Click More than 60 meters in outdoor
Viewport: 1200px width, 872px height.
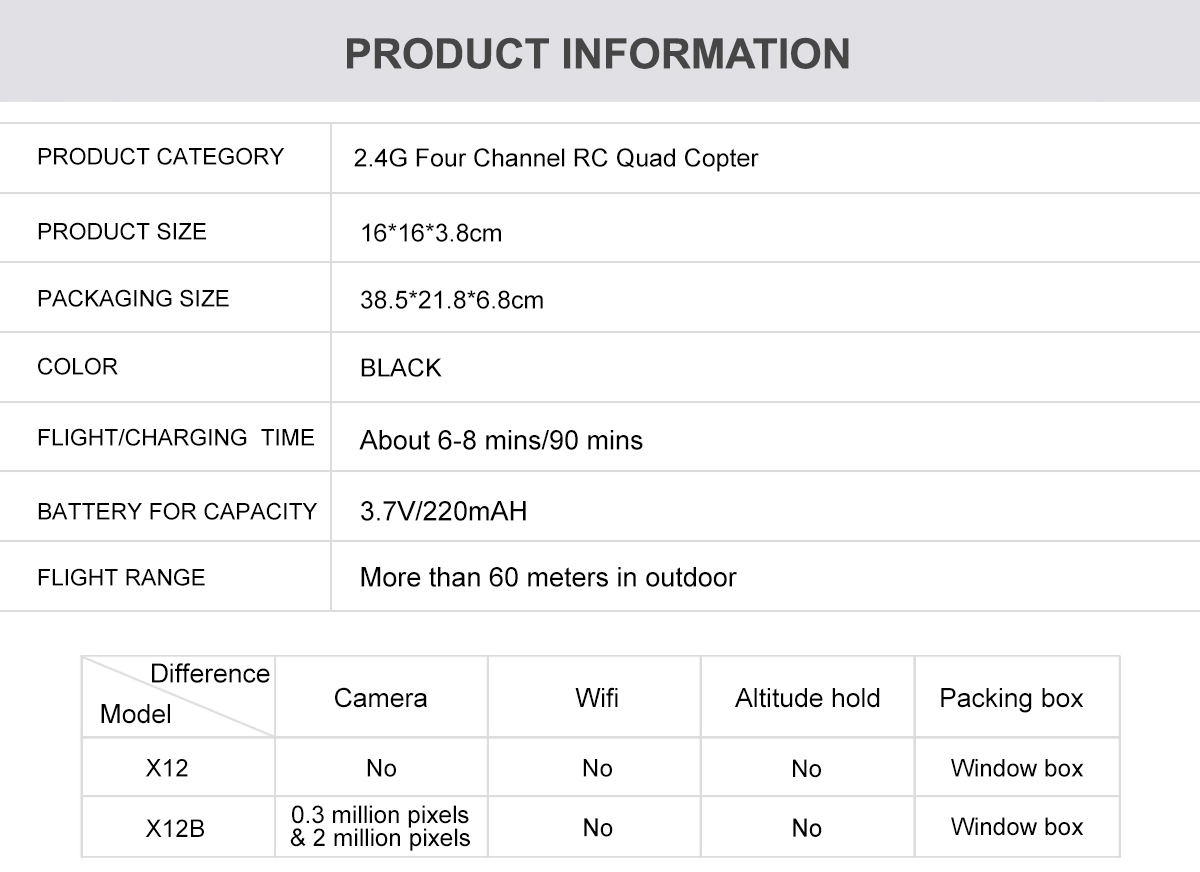pos(548,578)
